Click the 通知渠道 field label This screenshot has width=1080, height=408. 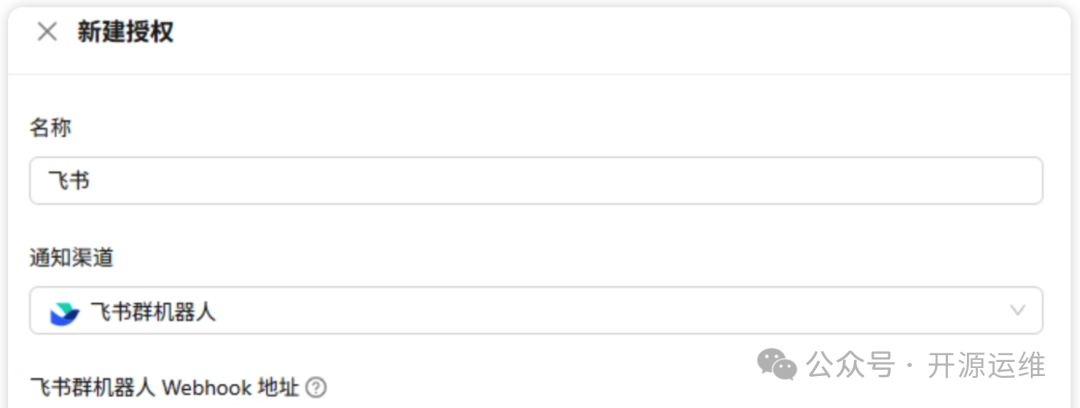(x=72, y=257)
